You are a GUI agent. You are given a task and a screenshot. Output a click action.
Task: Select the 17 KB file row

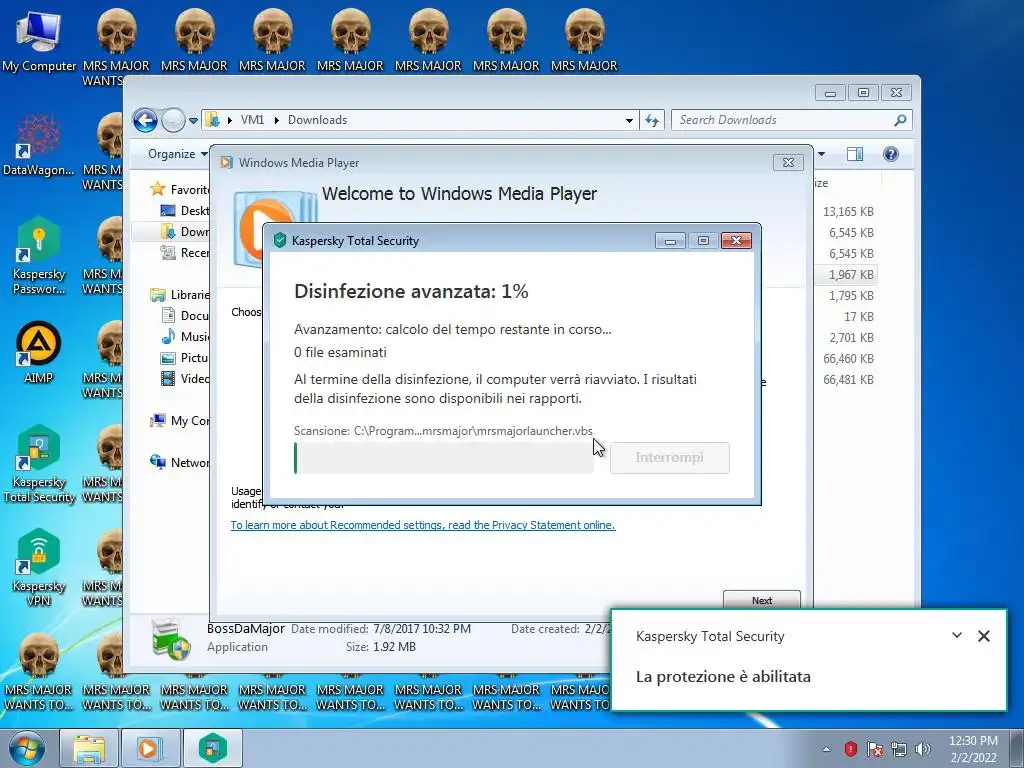pos(845,317)
